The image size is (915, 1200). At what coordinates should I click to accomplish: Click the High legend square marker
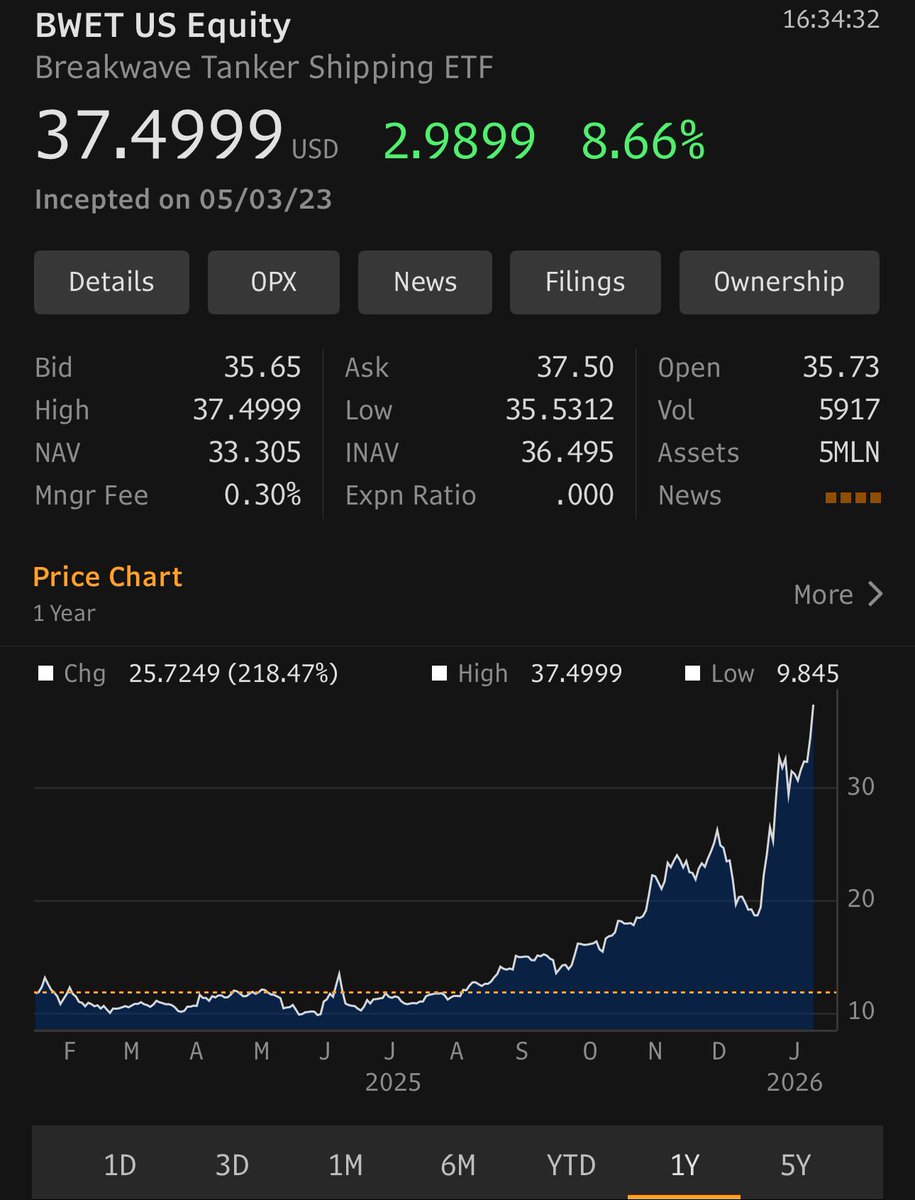click(438, 674)
